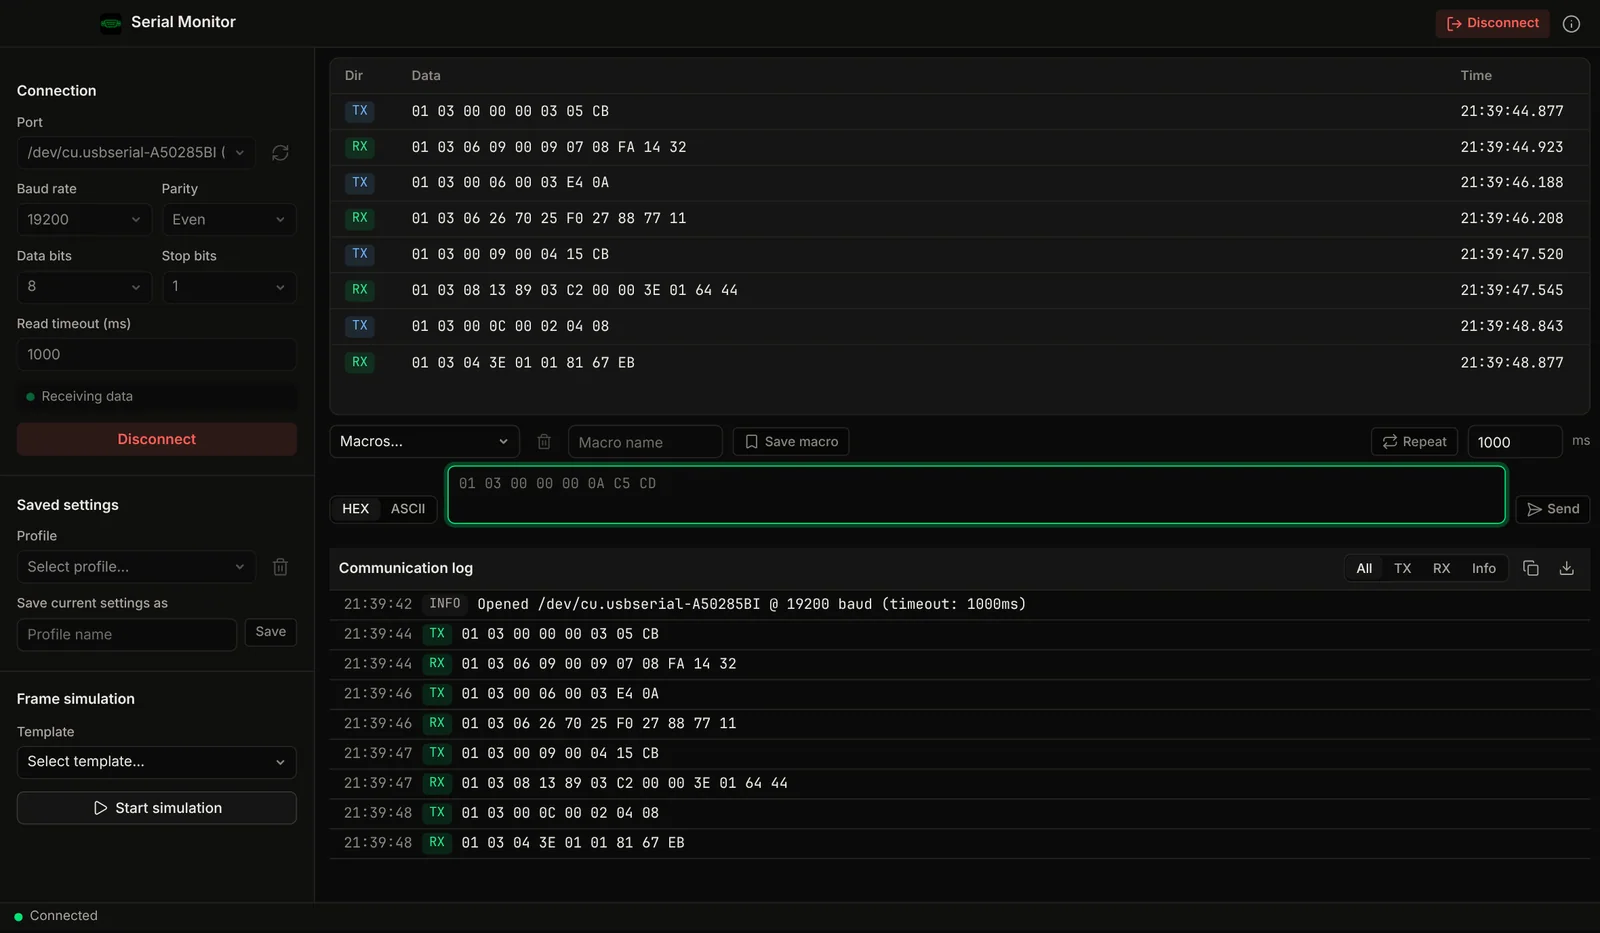Viewport: 1600px width, 933px height.
Task: Click the table row timed 21:39:48.877
Action: 960,362
